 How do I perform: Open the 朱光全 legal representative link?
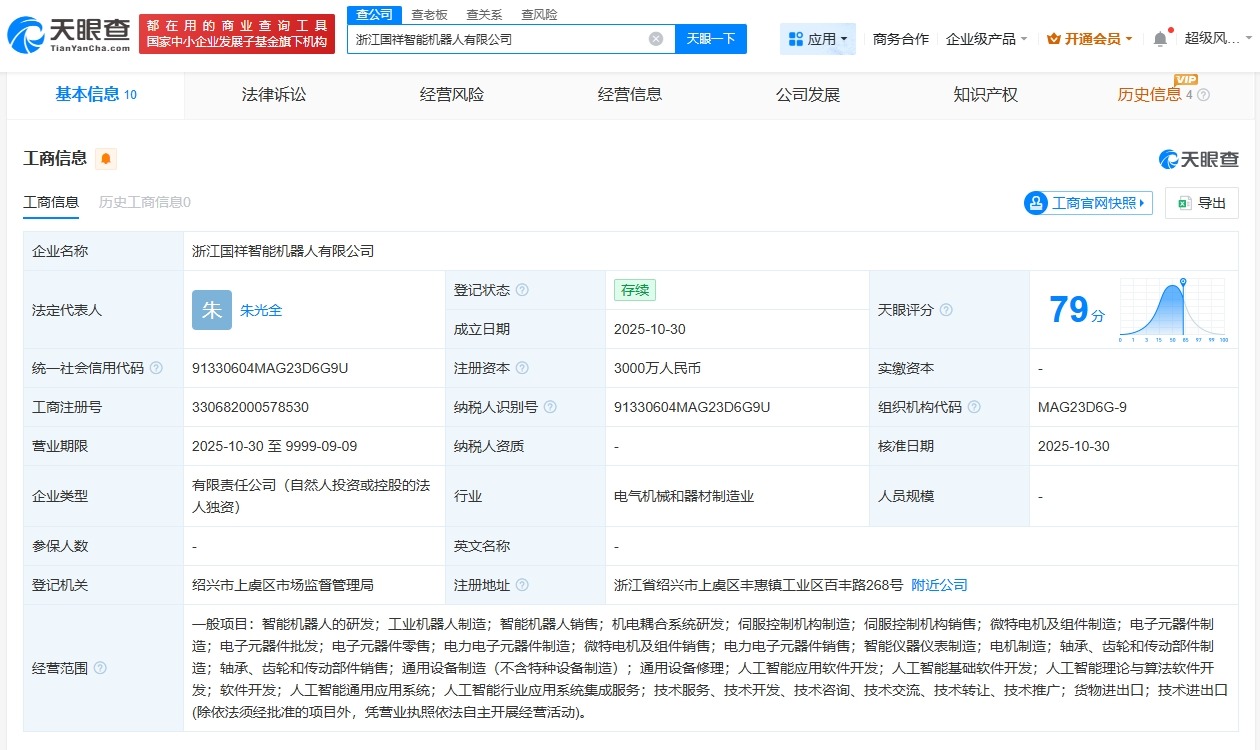(x=261, y=310)
